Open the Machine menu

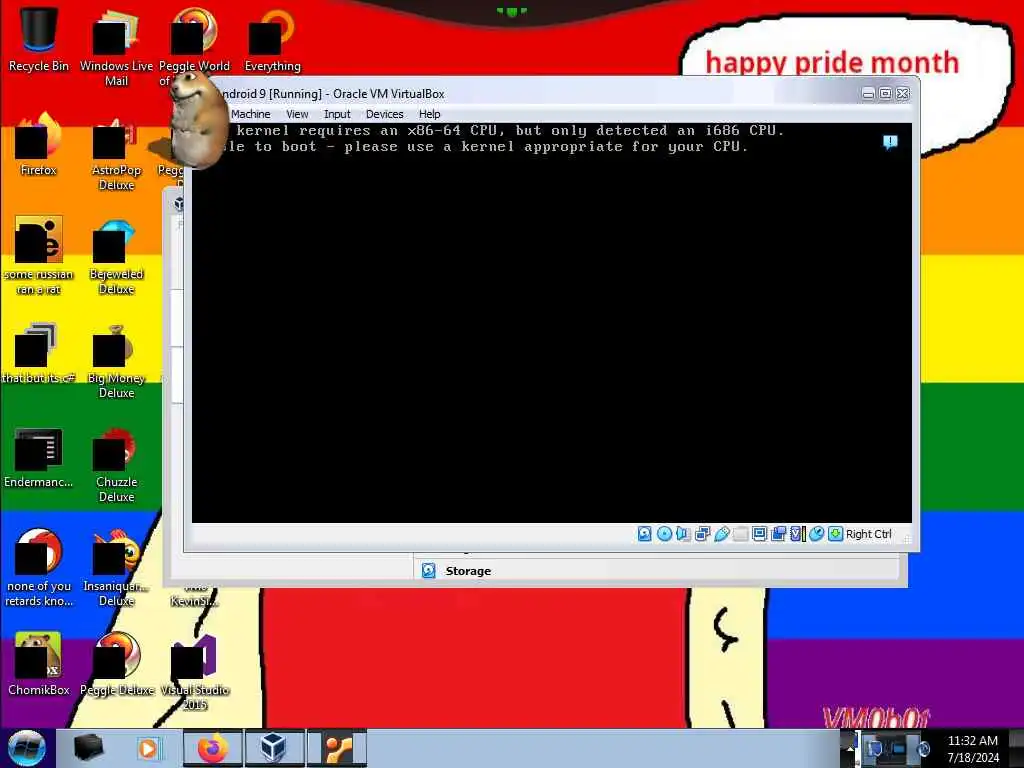[250, 114]
